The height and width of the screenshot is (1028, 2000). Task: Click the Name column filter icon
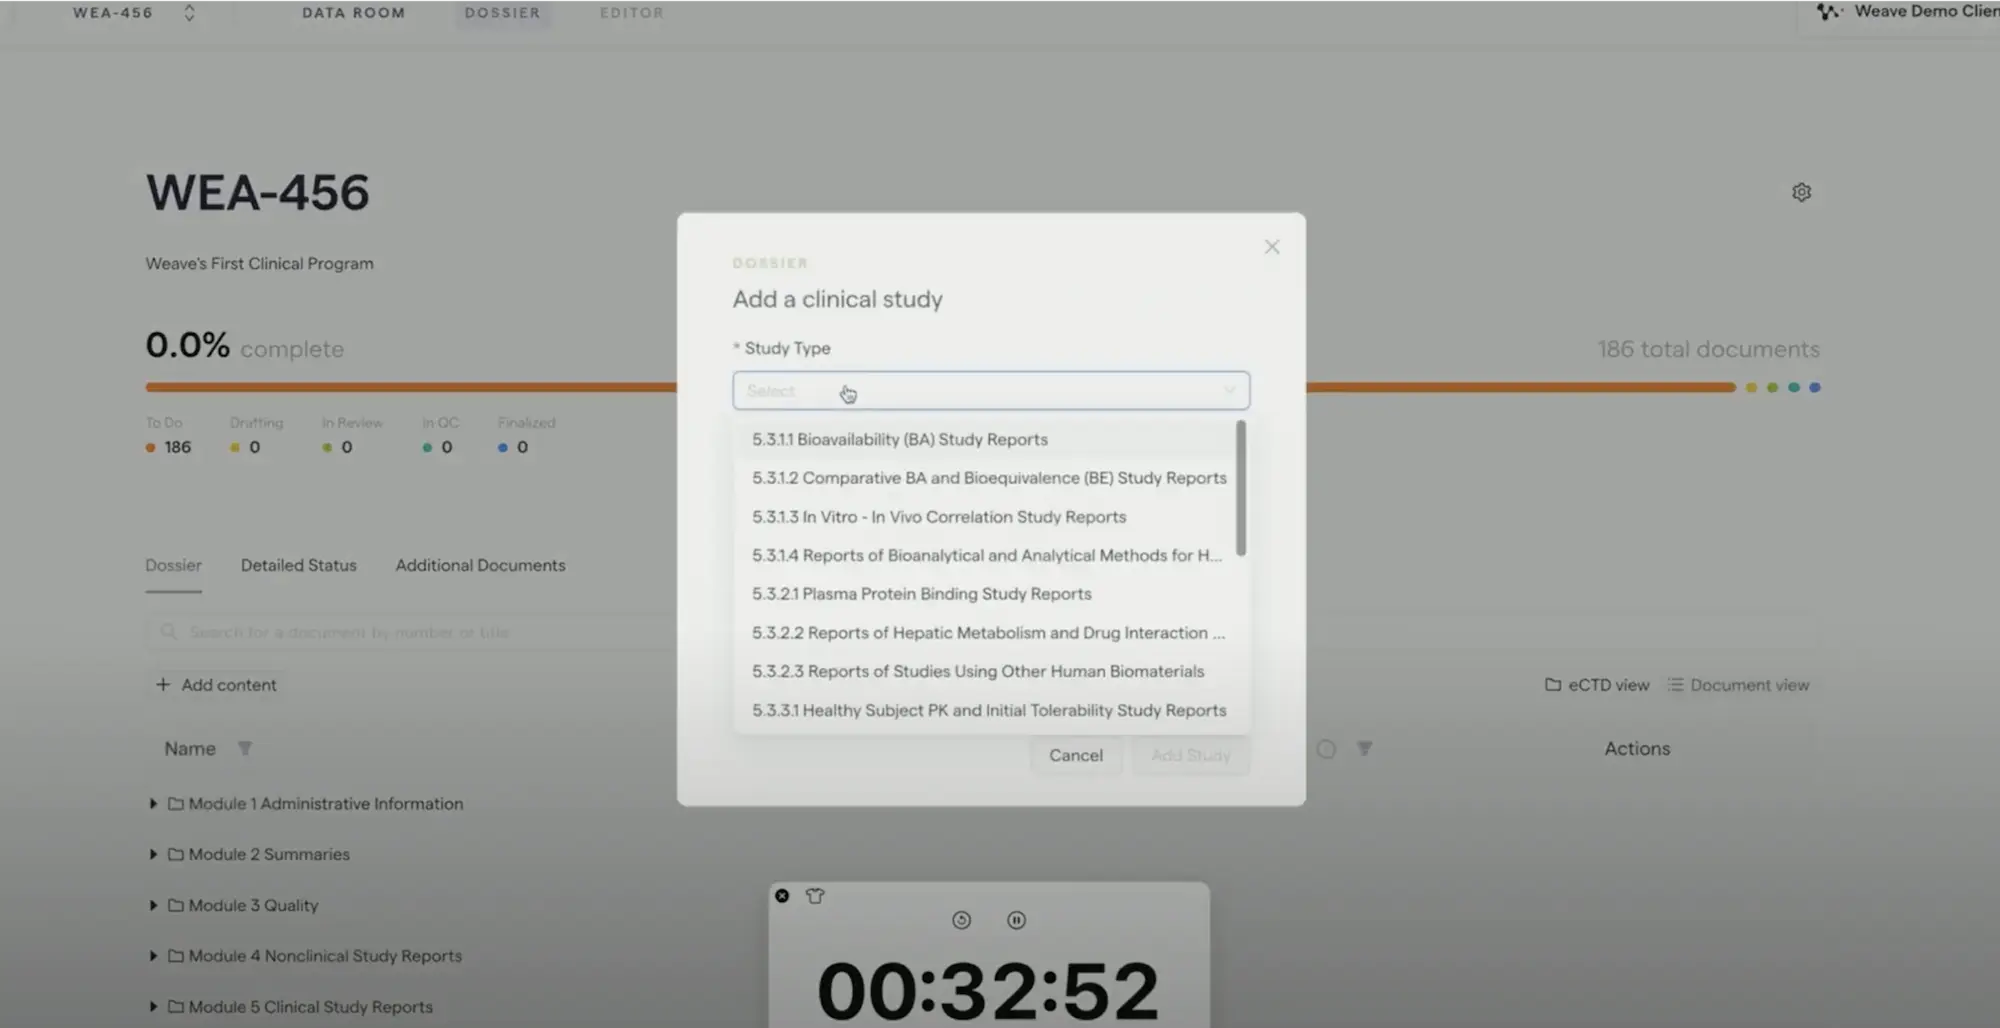[x=245, y=748]
